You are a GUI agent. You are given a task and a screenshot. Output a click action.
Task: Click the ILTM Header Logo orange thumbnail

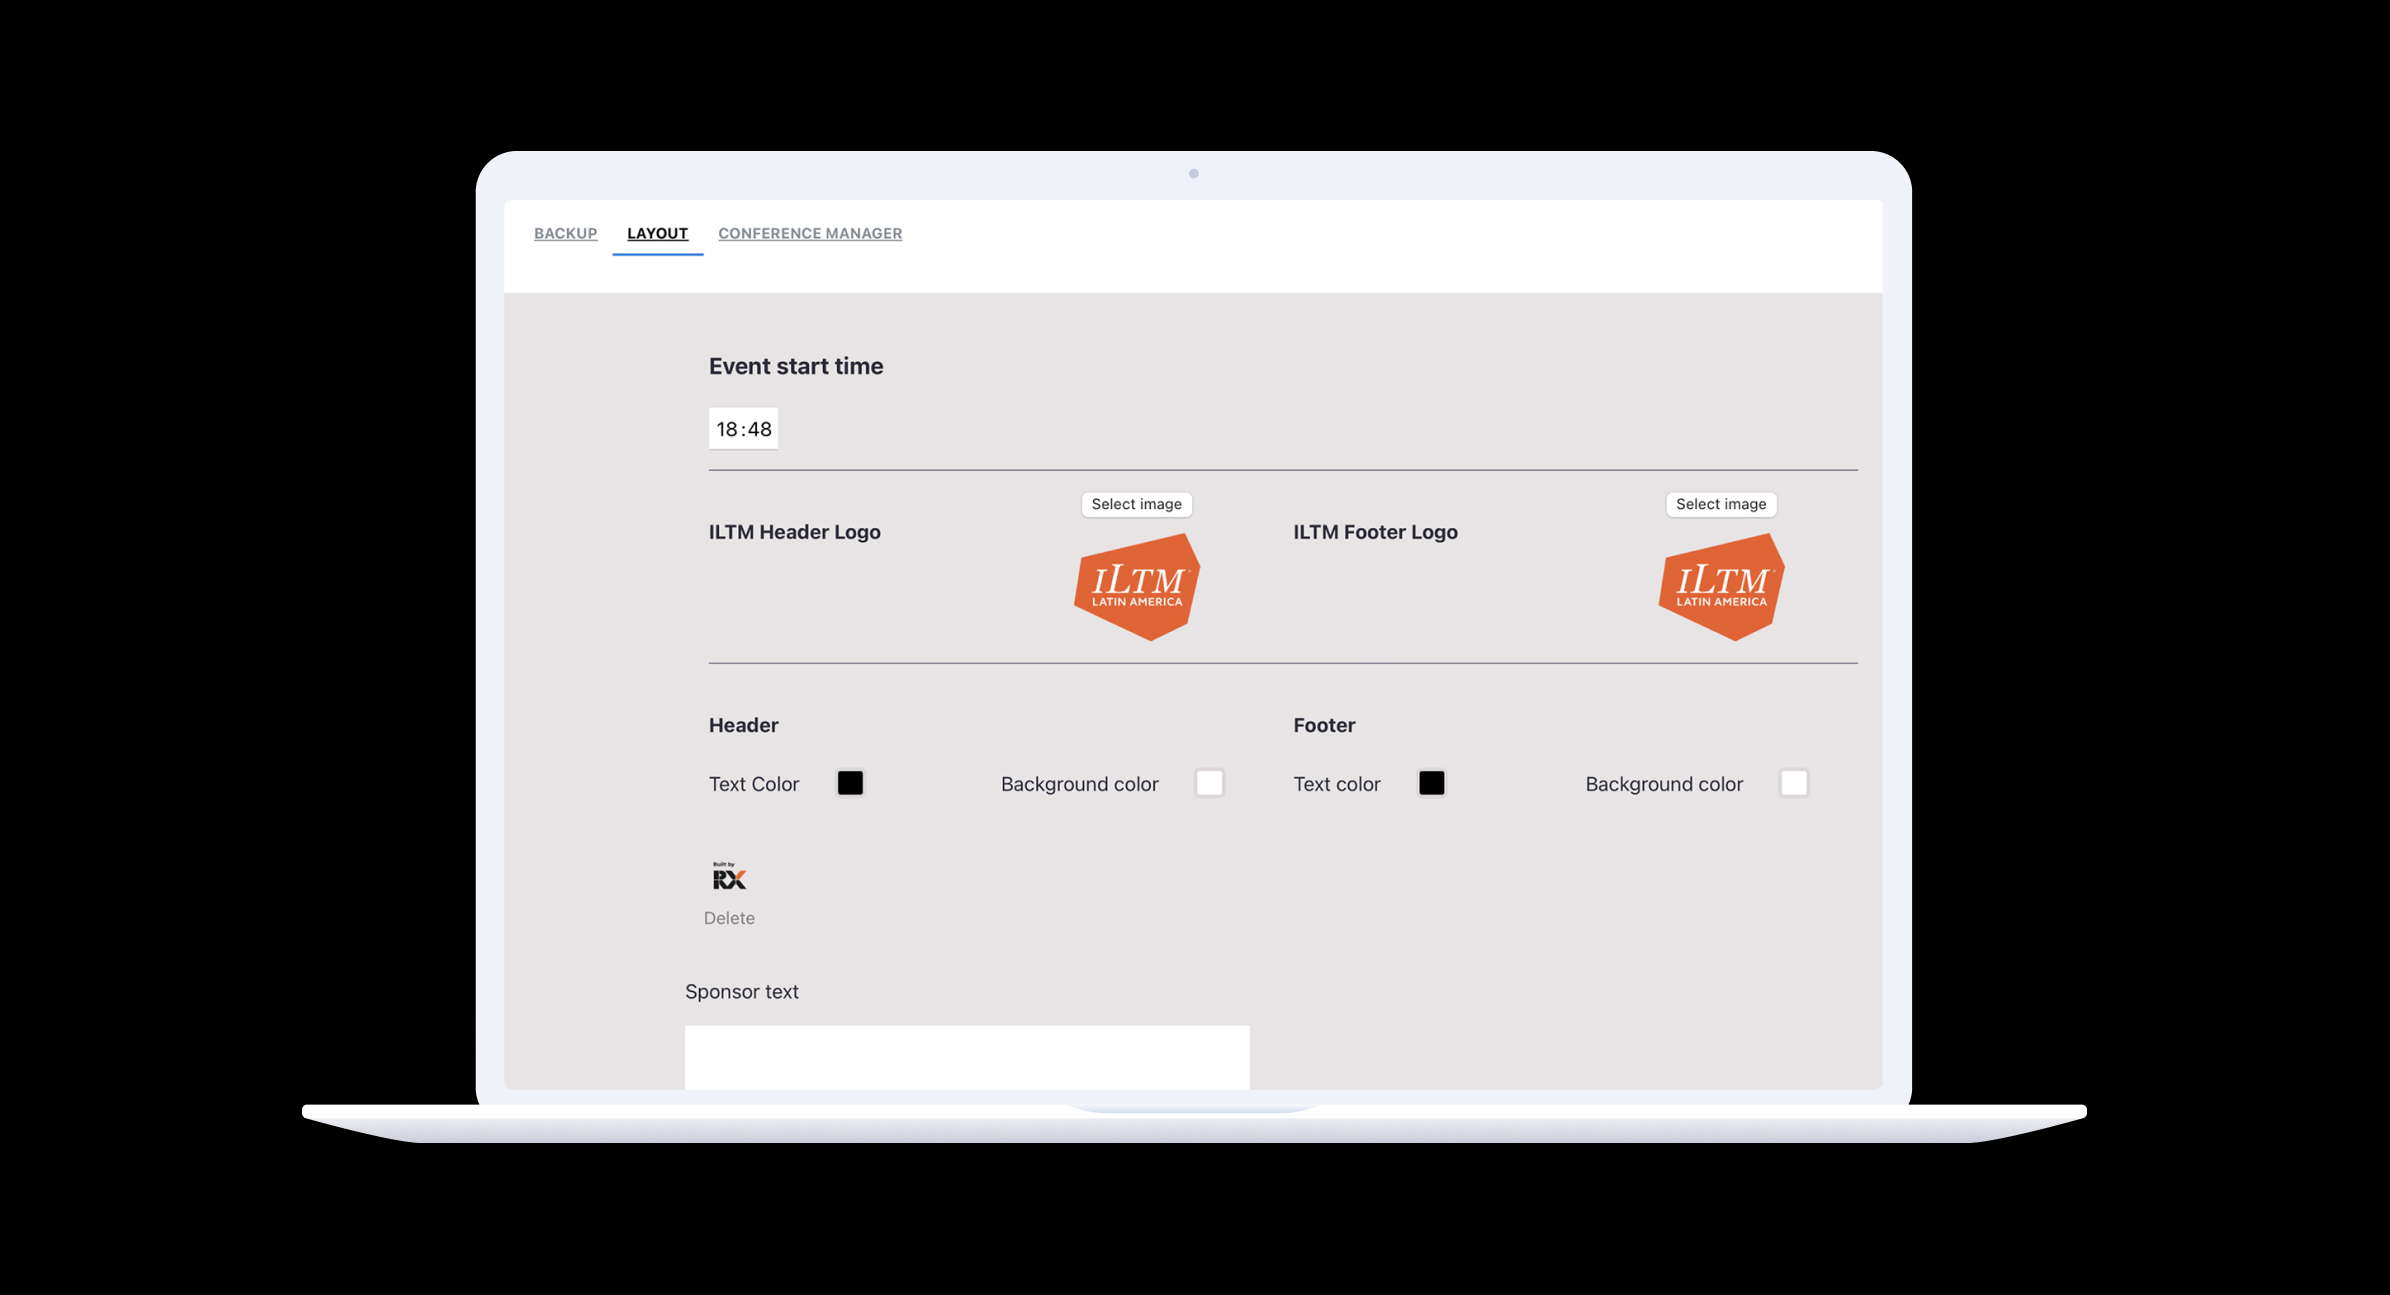coord(1137,587)
